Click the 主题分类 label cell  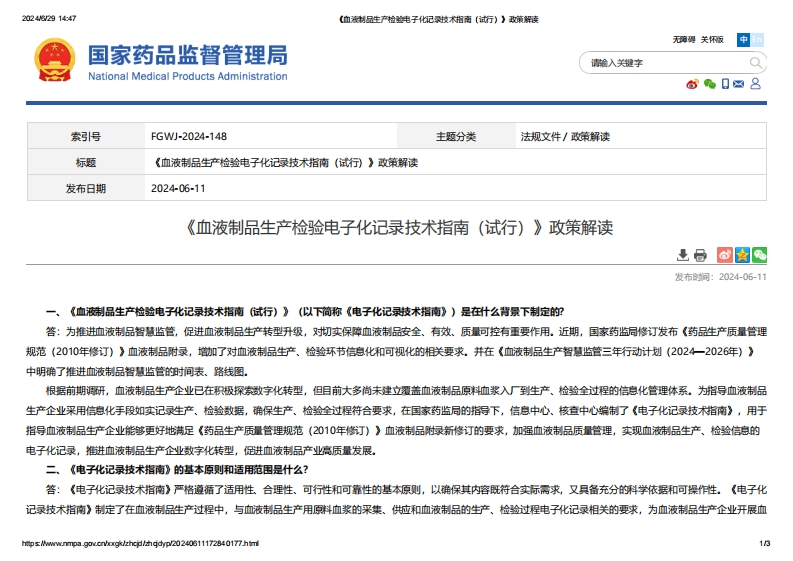point(456,136)
